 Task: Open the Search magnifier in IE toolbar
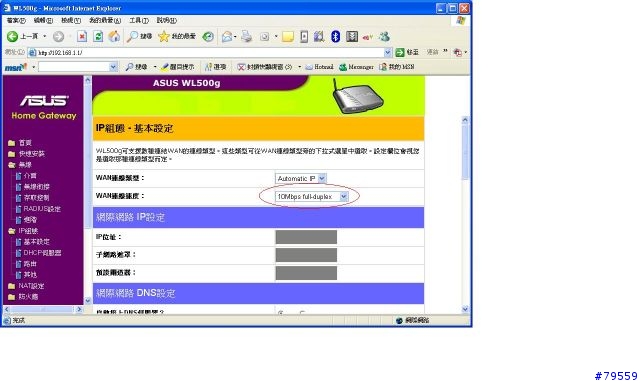(139, 37)
